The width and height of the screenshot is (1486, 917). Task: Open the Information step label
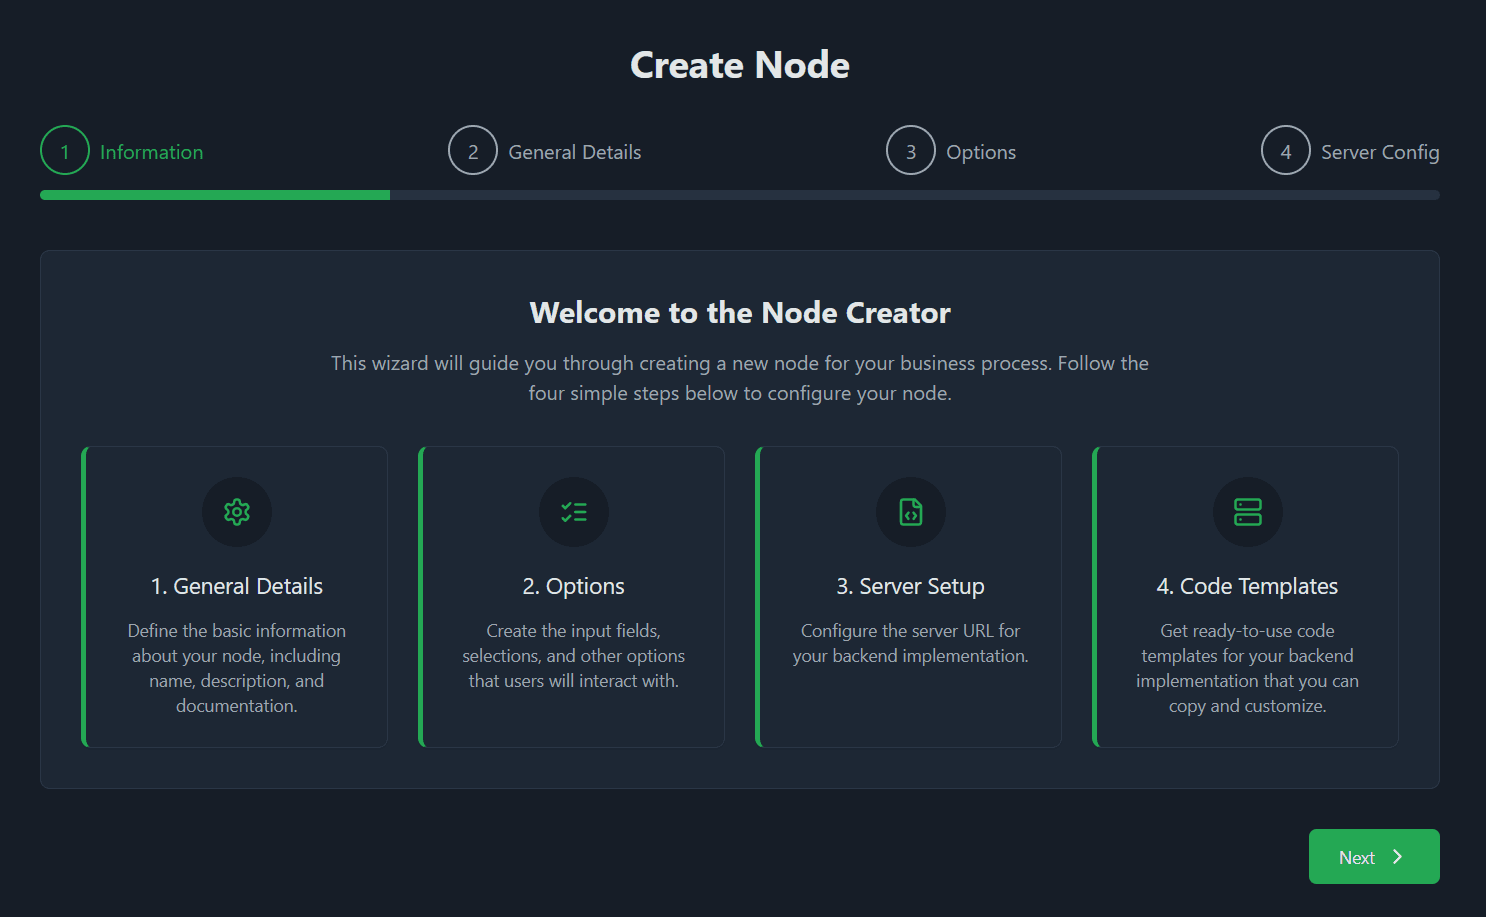[x=151, y=152]
